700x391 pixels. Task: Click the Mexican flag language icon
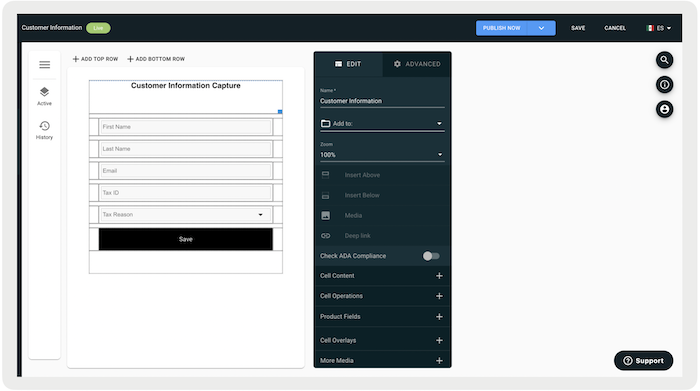point(650,28)
